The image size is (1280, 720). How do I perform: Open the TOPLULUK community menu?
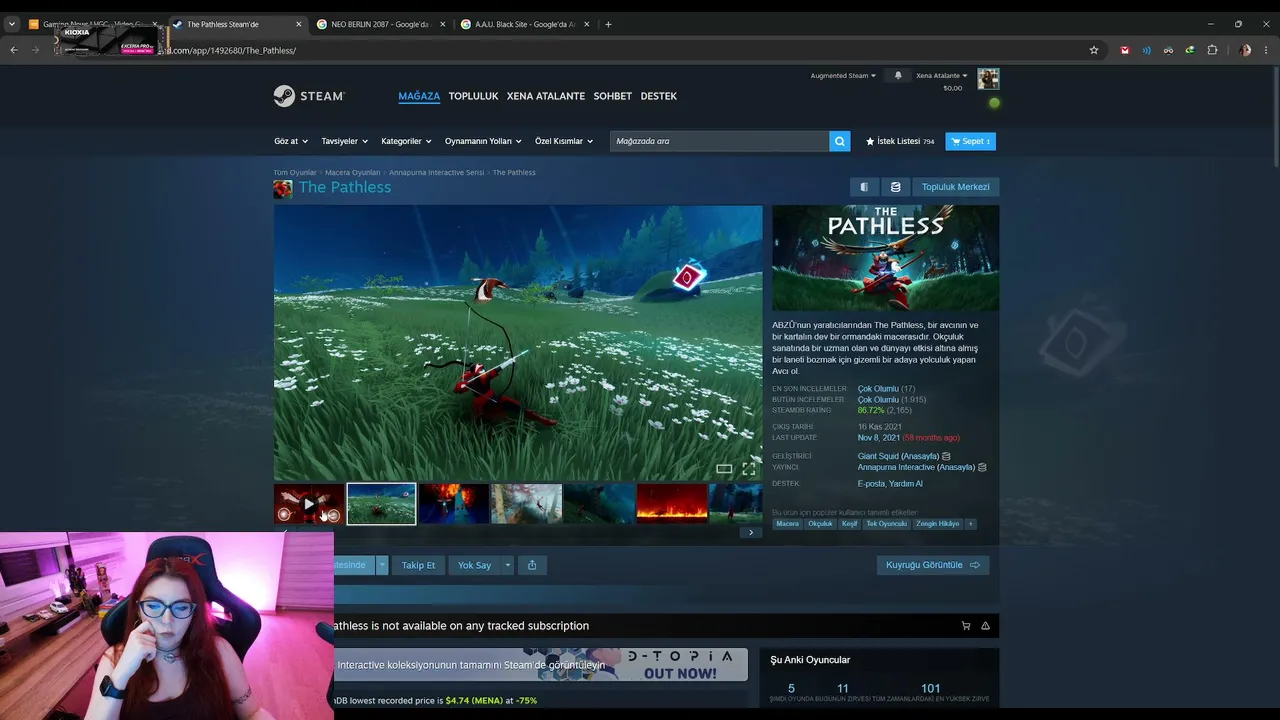click(x=473, y=96)
